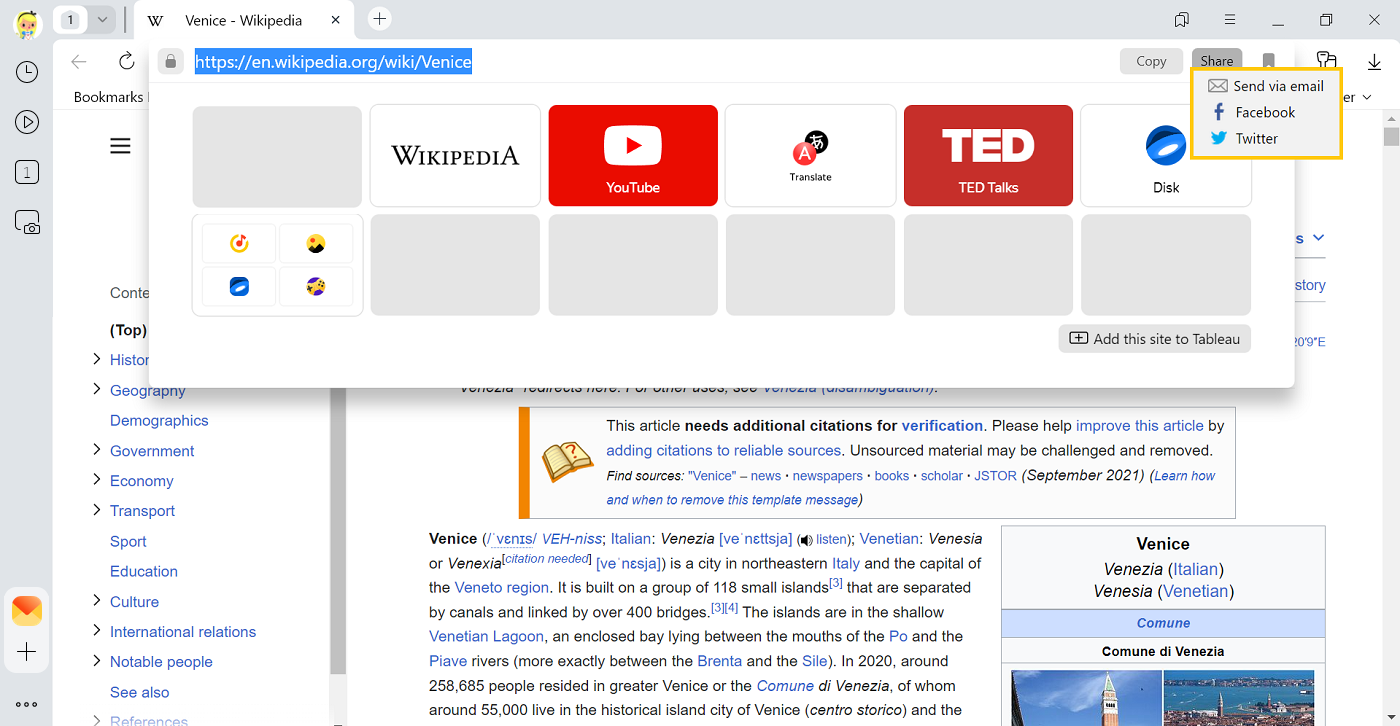Open the YouTube tile in Tableau
Image resolution: width=1400 pixels, height=726 pixels.
(633, 155)
